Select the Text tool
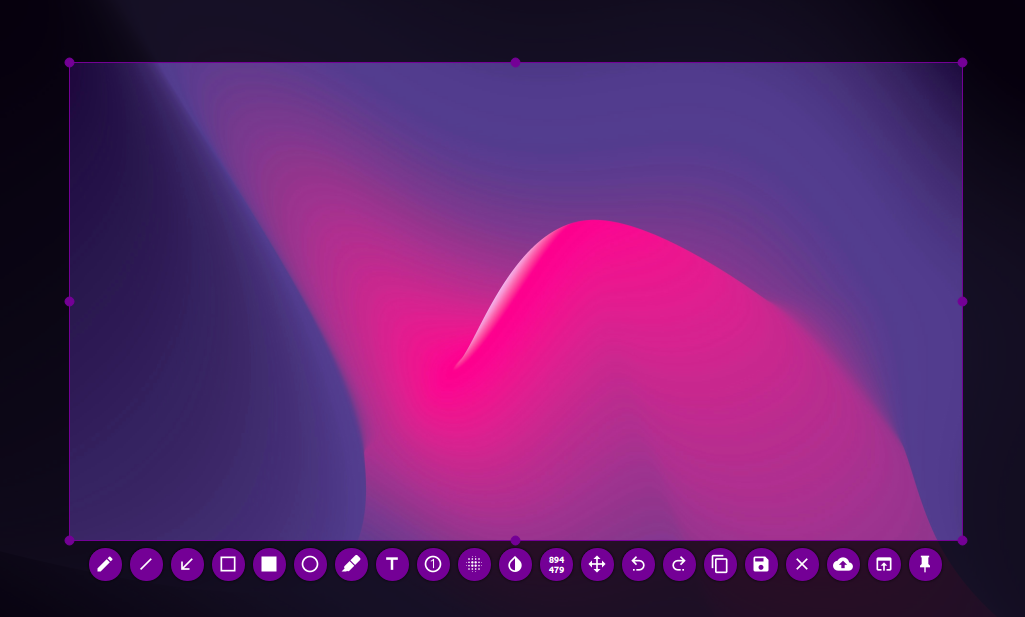Screen dimensions: 1025x617 tap(392, 564)
